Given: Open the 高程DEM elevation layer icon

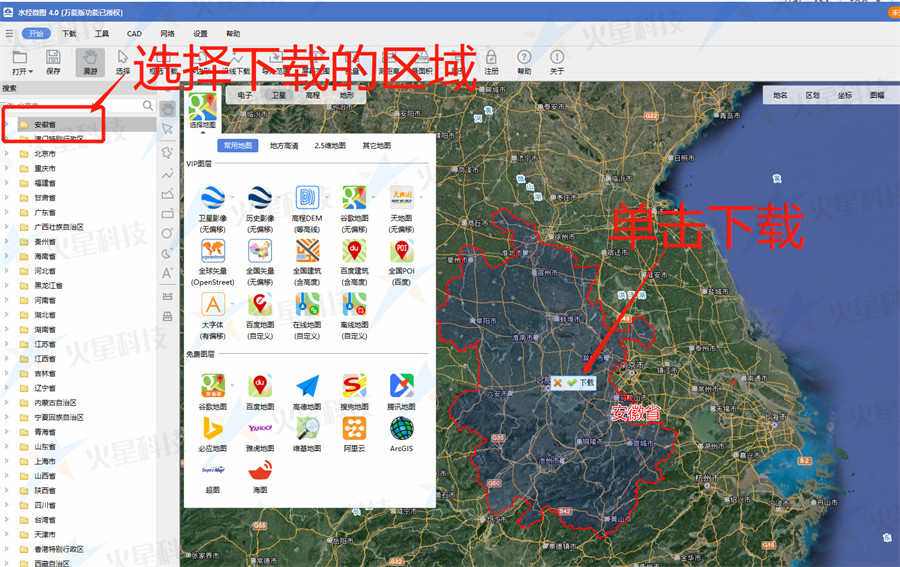Looking at the screenshot, I should click(x=307, y=197).
